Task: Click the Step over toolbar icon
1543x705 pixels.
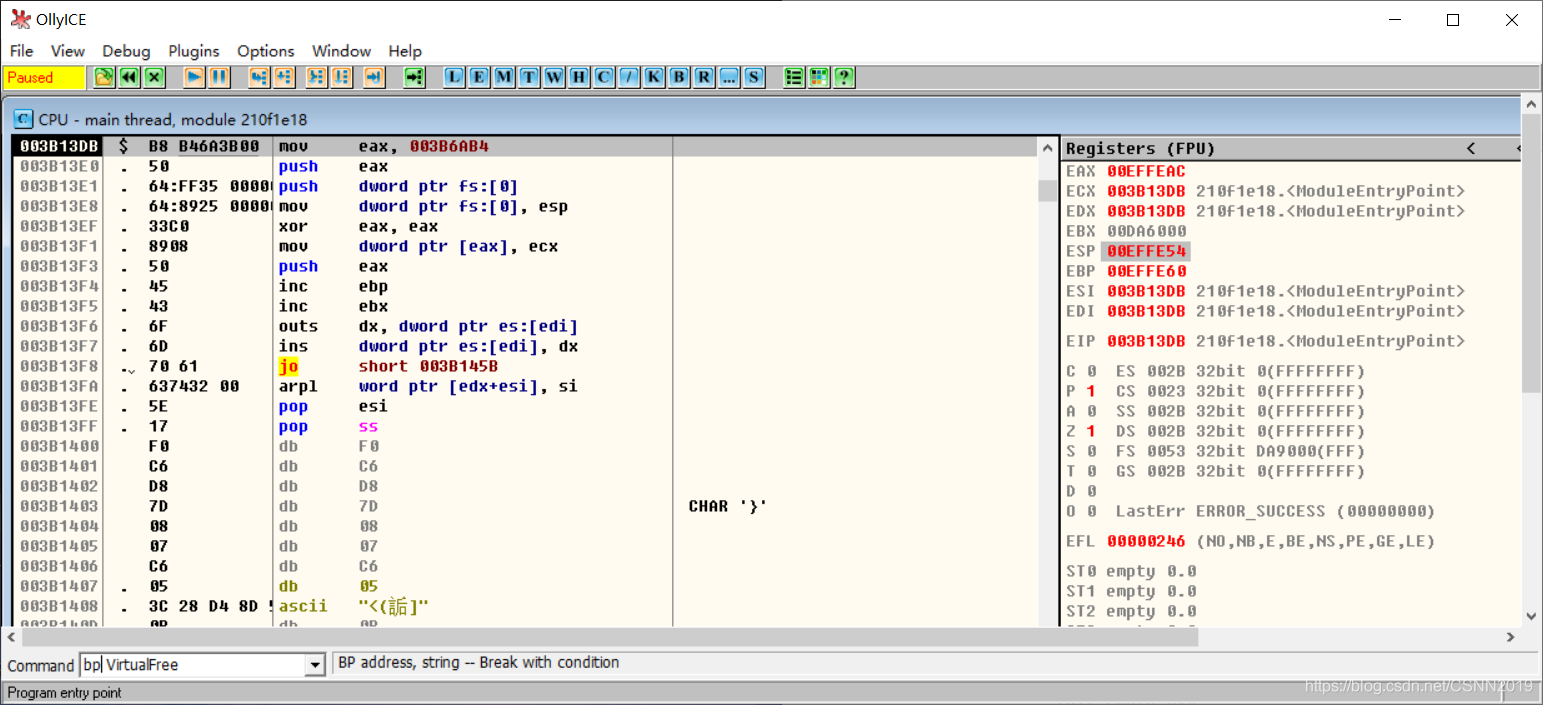Action: [284, 77]
